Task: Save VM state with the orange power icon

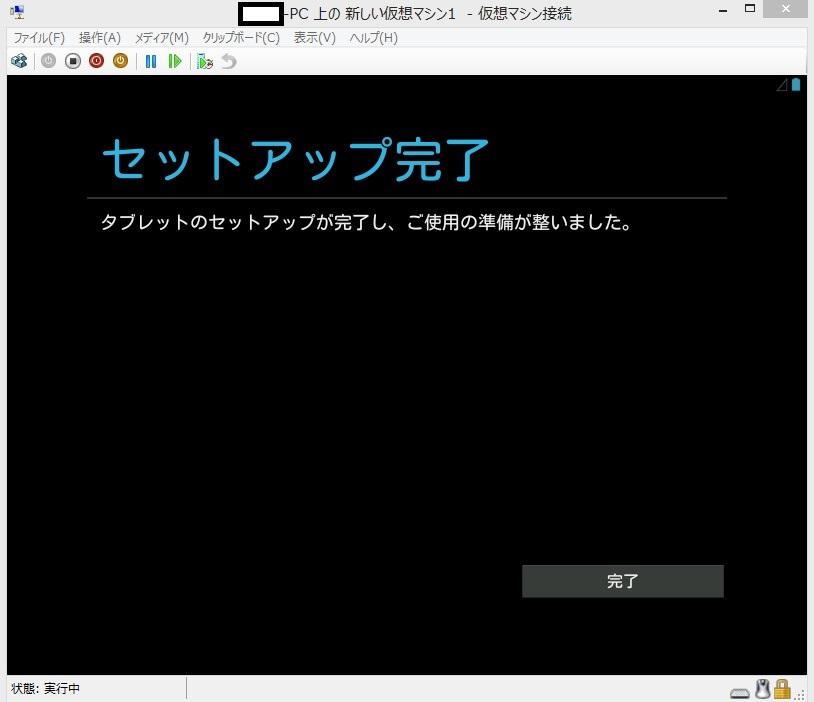Action: tap(120, 61)
